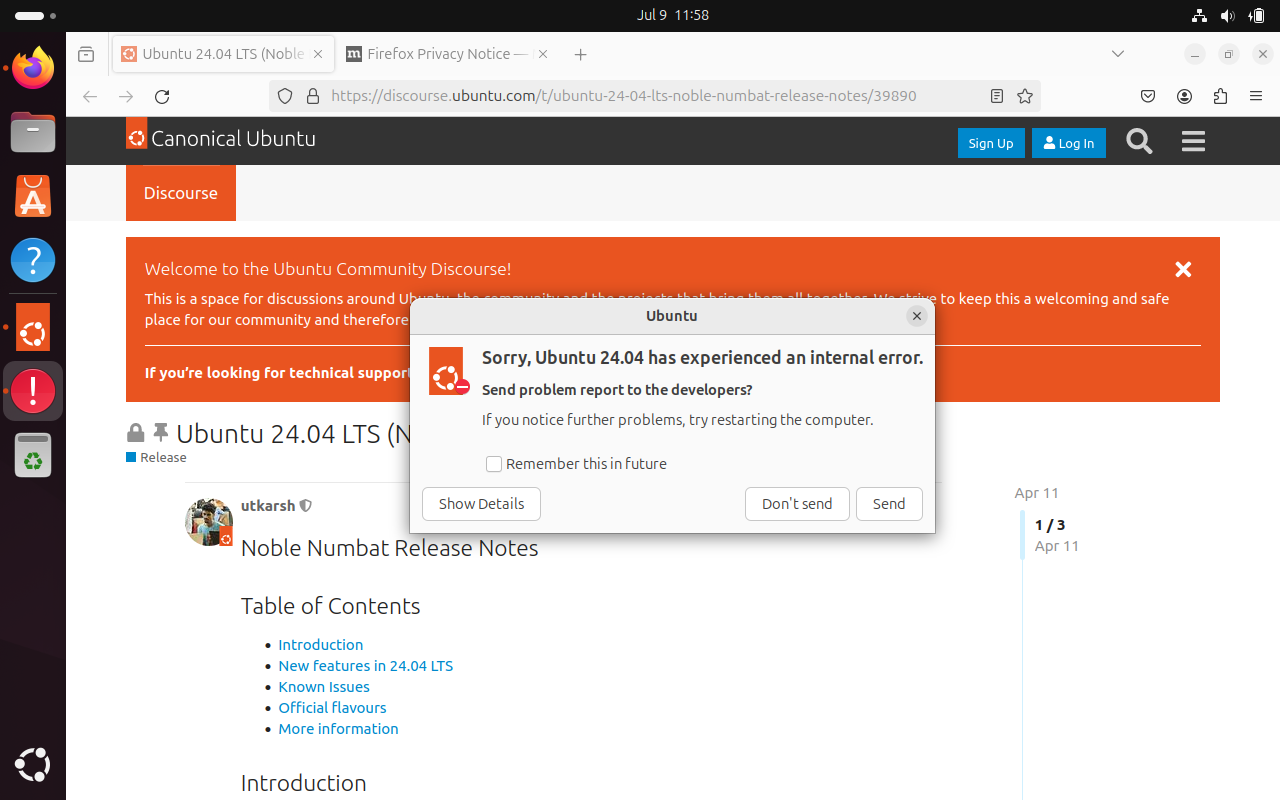The width and height of the screenshot is (1280, 800).
Task: Select the Discourse navigation tab
Action: point(181,193)
